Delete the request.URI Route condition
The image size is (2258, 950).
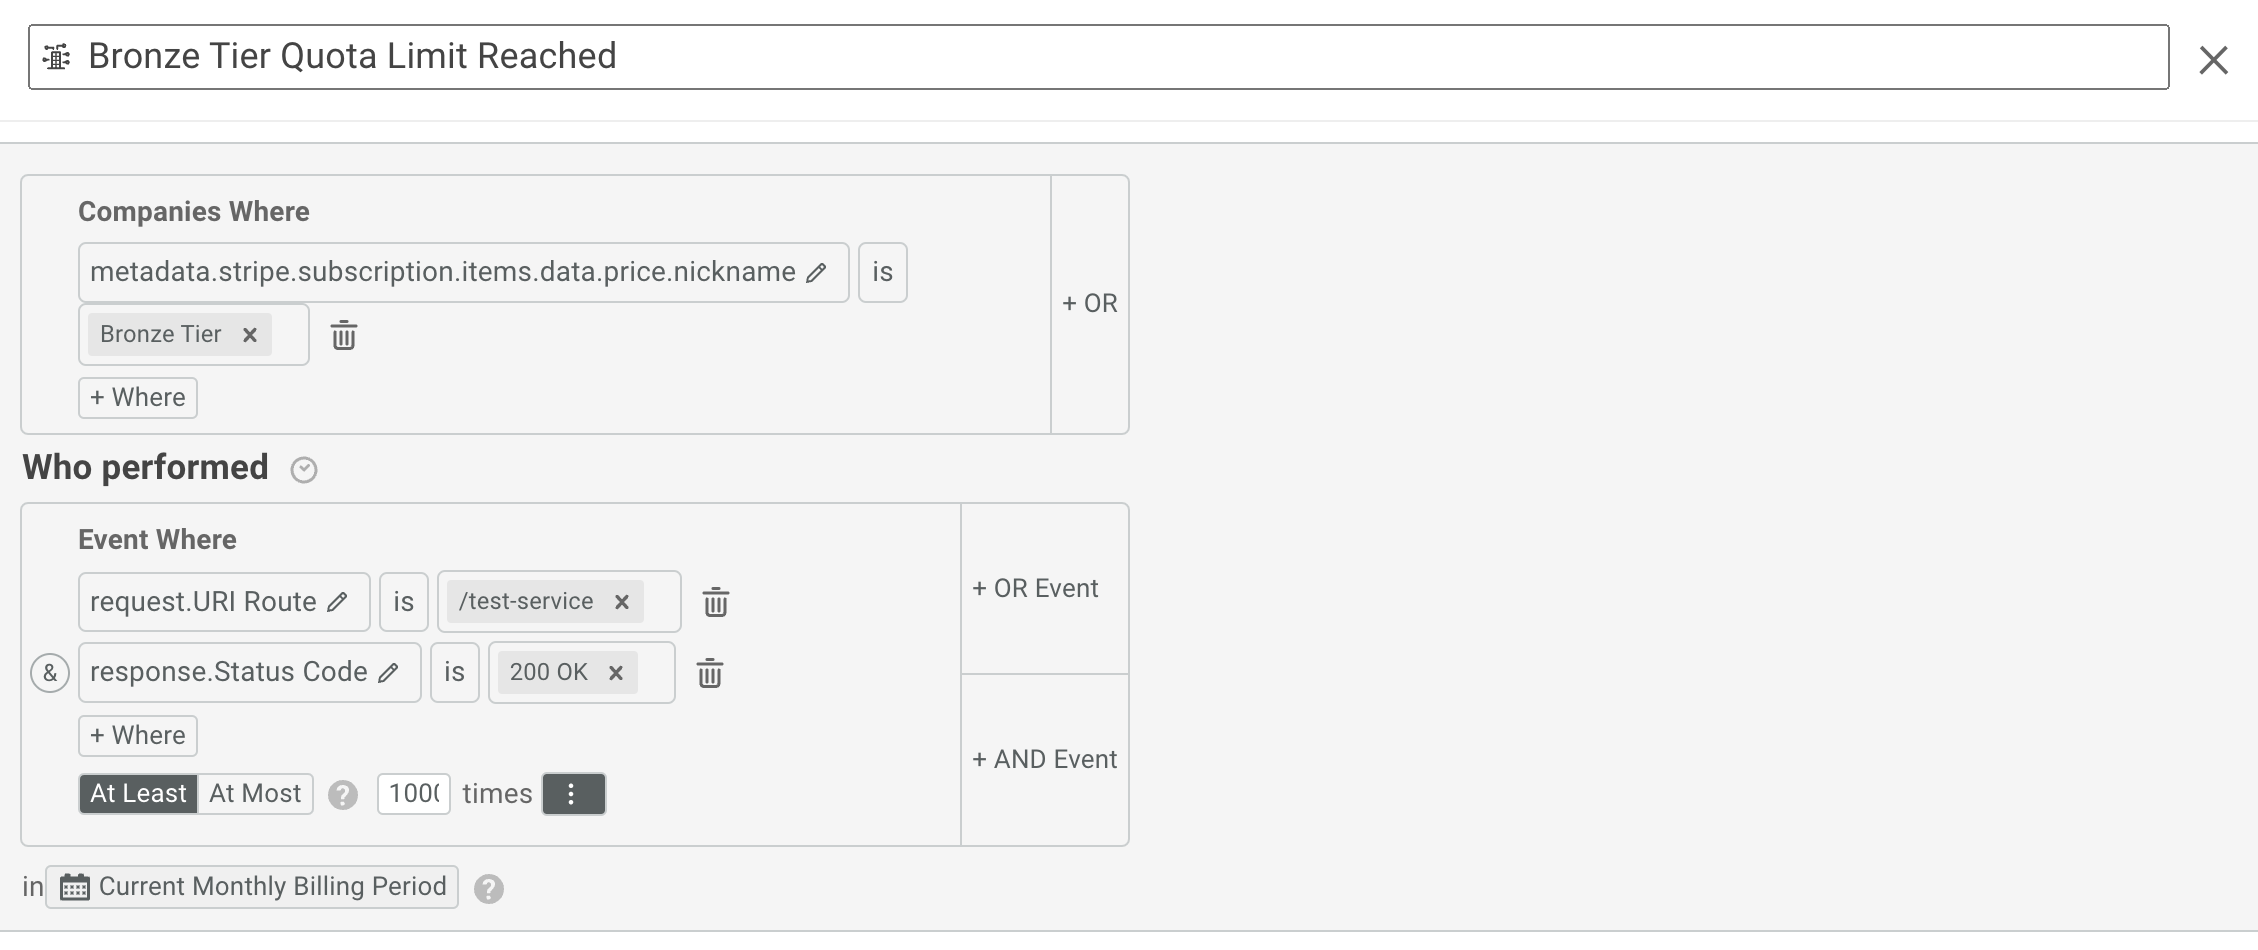[715, 602]
